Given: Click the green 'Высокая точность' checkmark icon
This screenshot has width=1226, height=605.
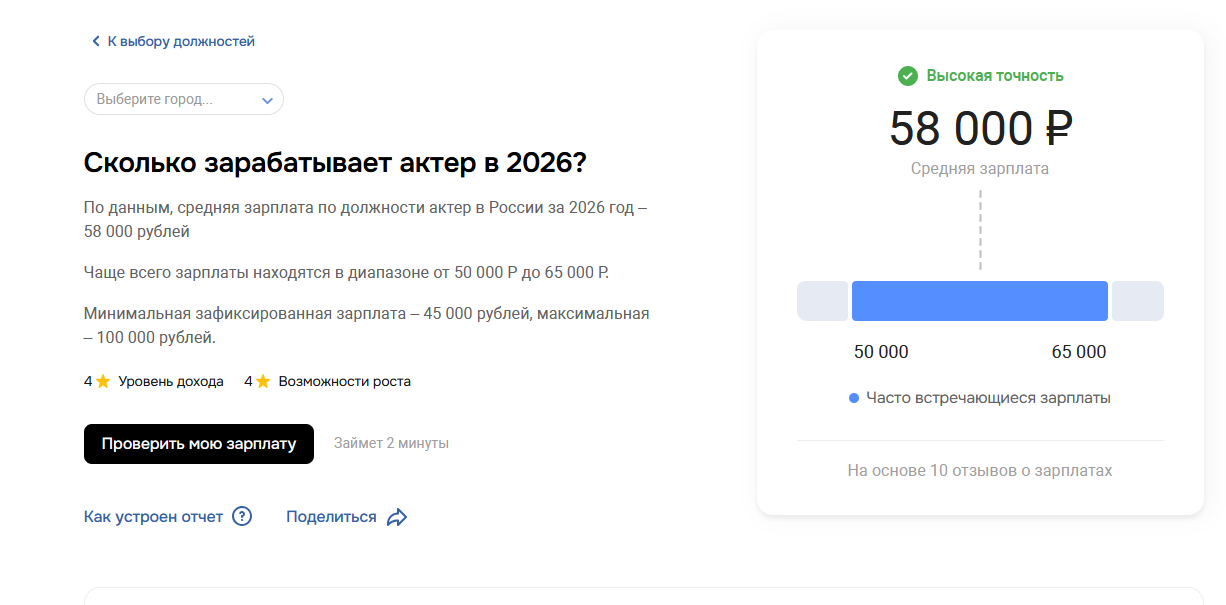Looking at the screenshot, I should click(x=908, y=75).
